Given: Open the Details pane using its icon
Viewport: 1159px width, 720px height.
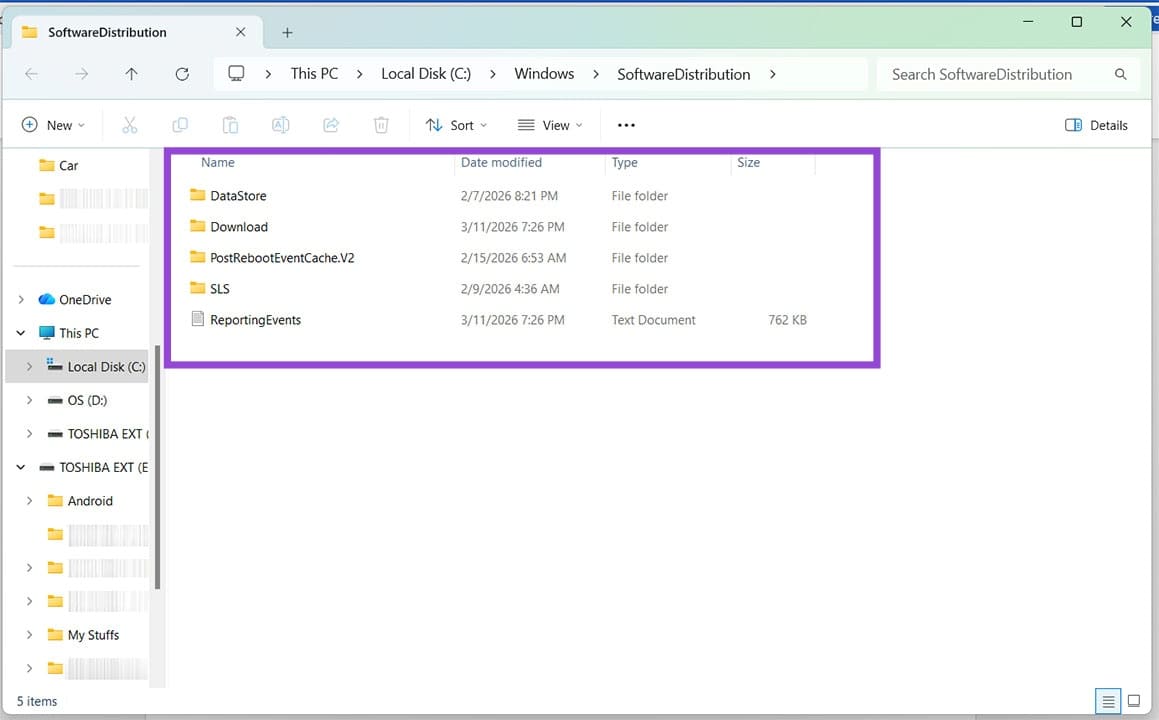Looking at the screenshot, I should point(1096,124).
